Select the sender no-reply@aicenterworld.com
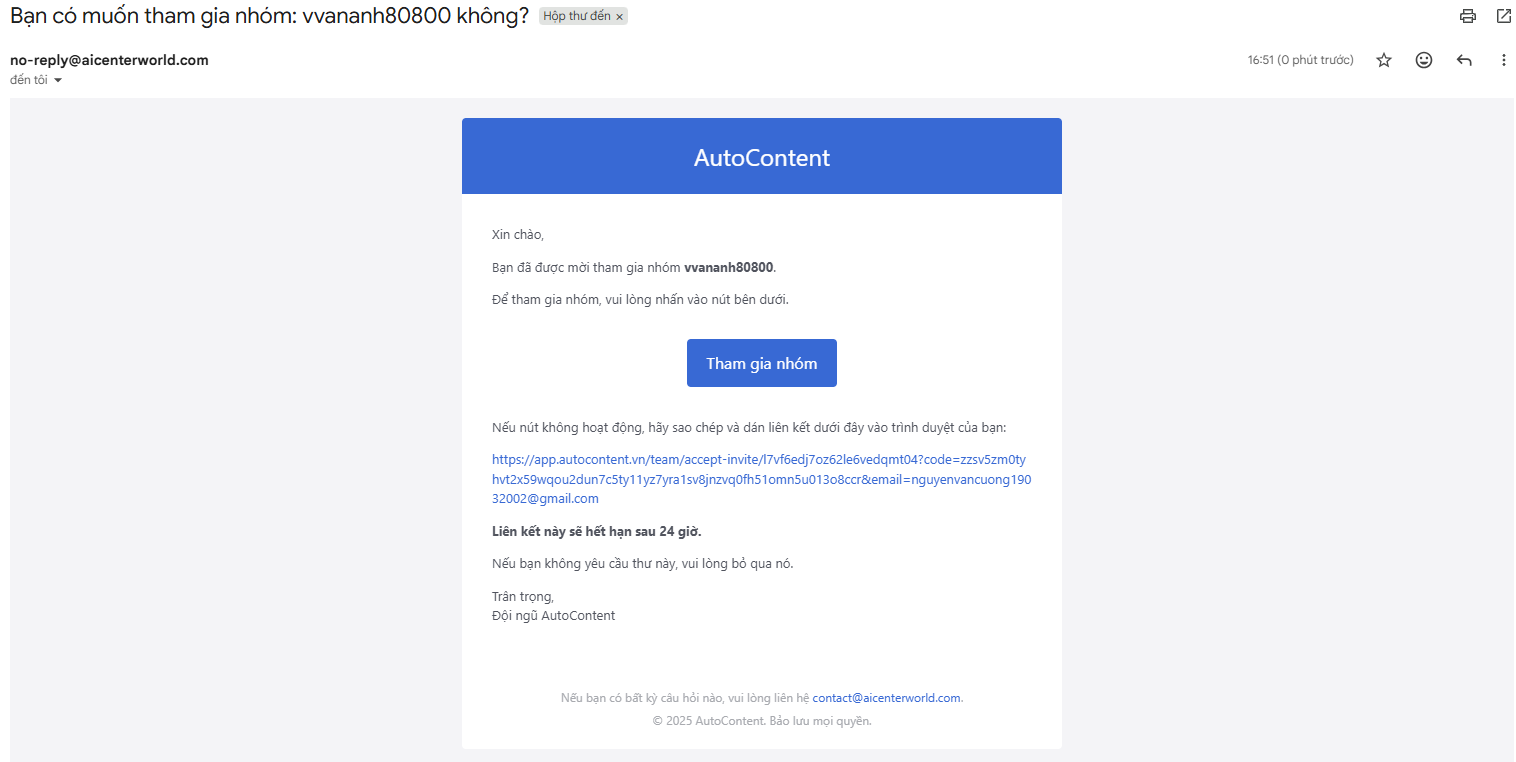 pyautogui.click(x=109, y=60)
